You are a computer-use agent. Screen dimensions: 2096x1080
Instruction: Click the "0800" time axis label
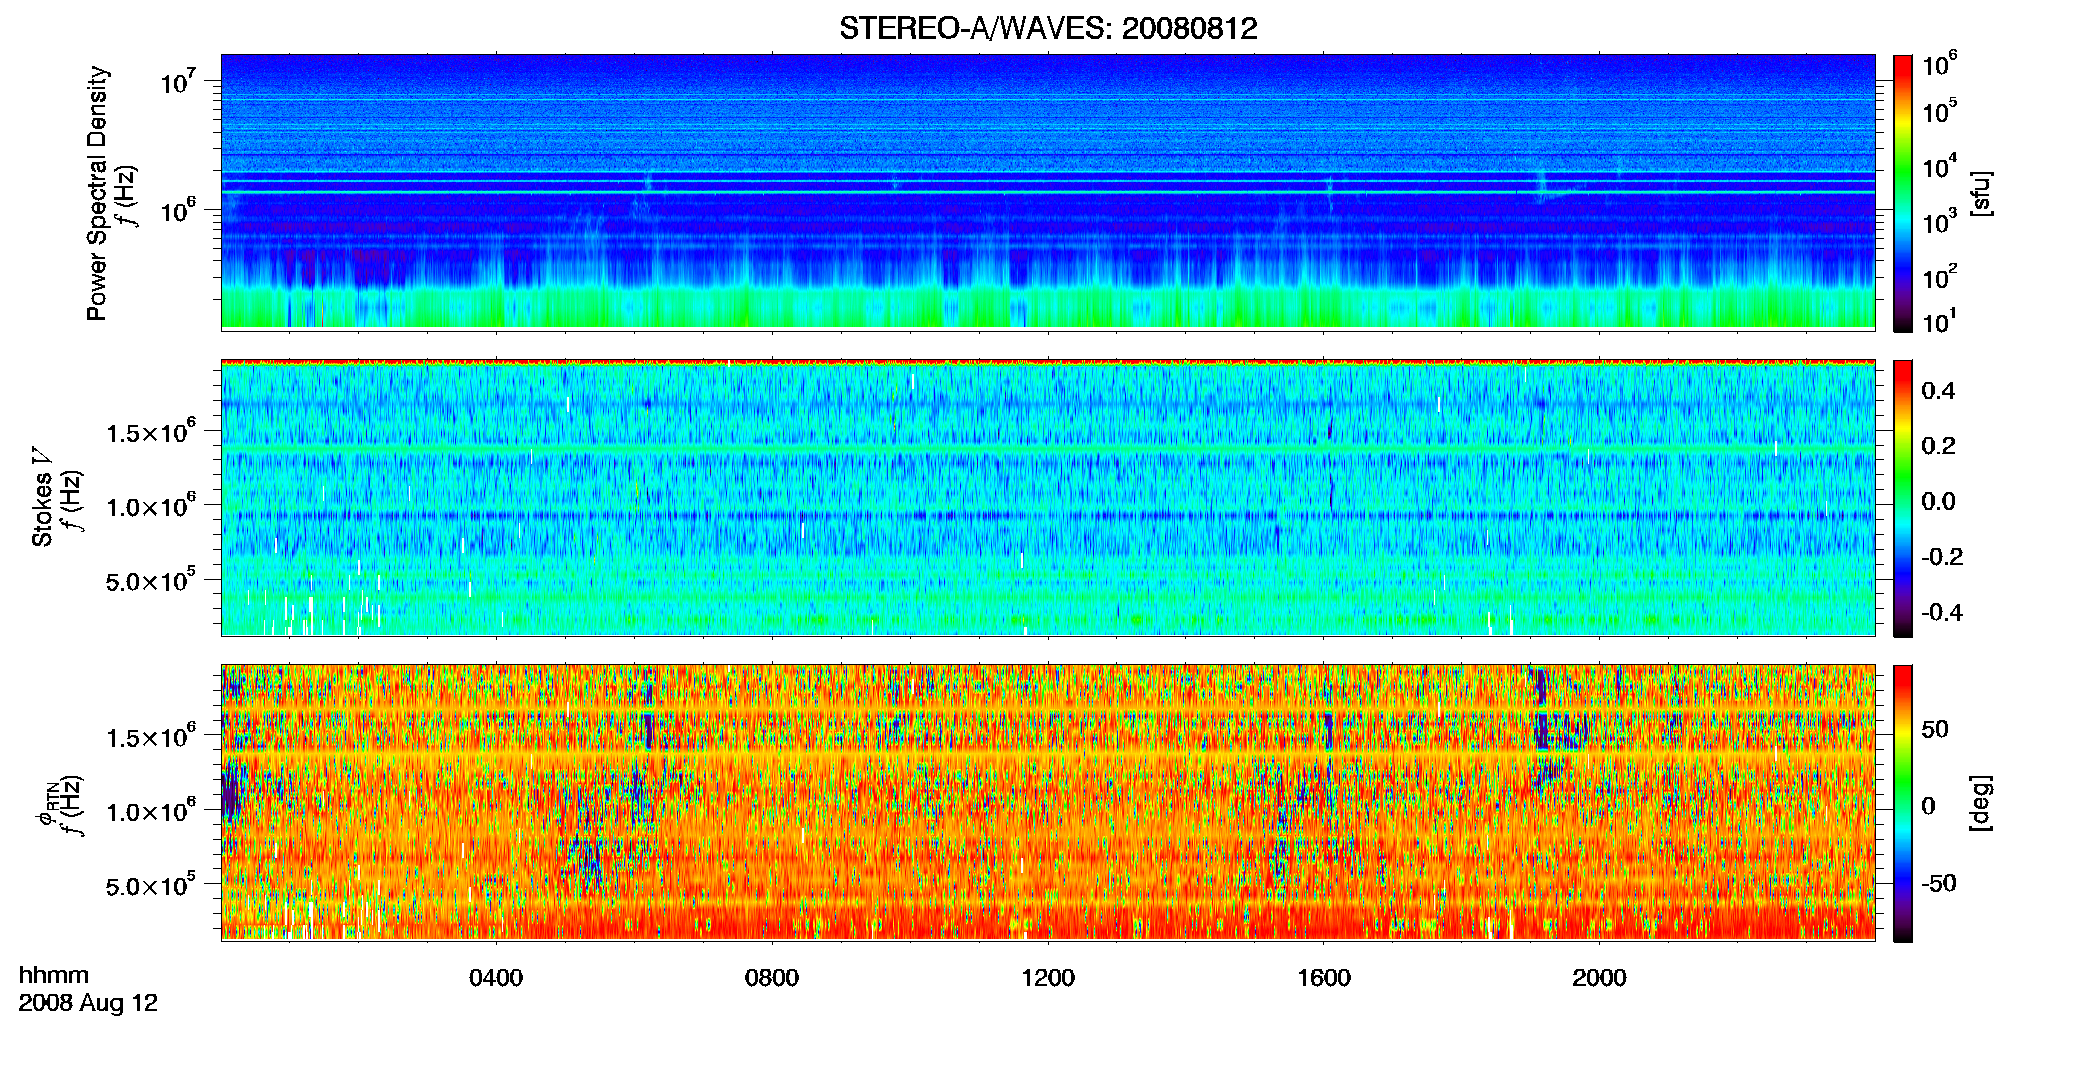[x=772, y=978]
